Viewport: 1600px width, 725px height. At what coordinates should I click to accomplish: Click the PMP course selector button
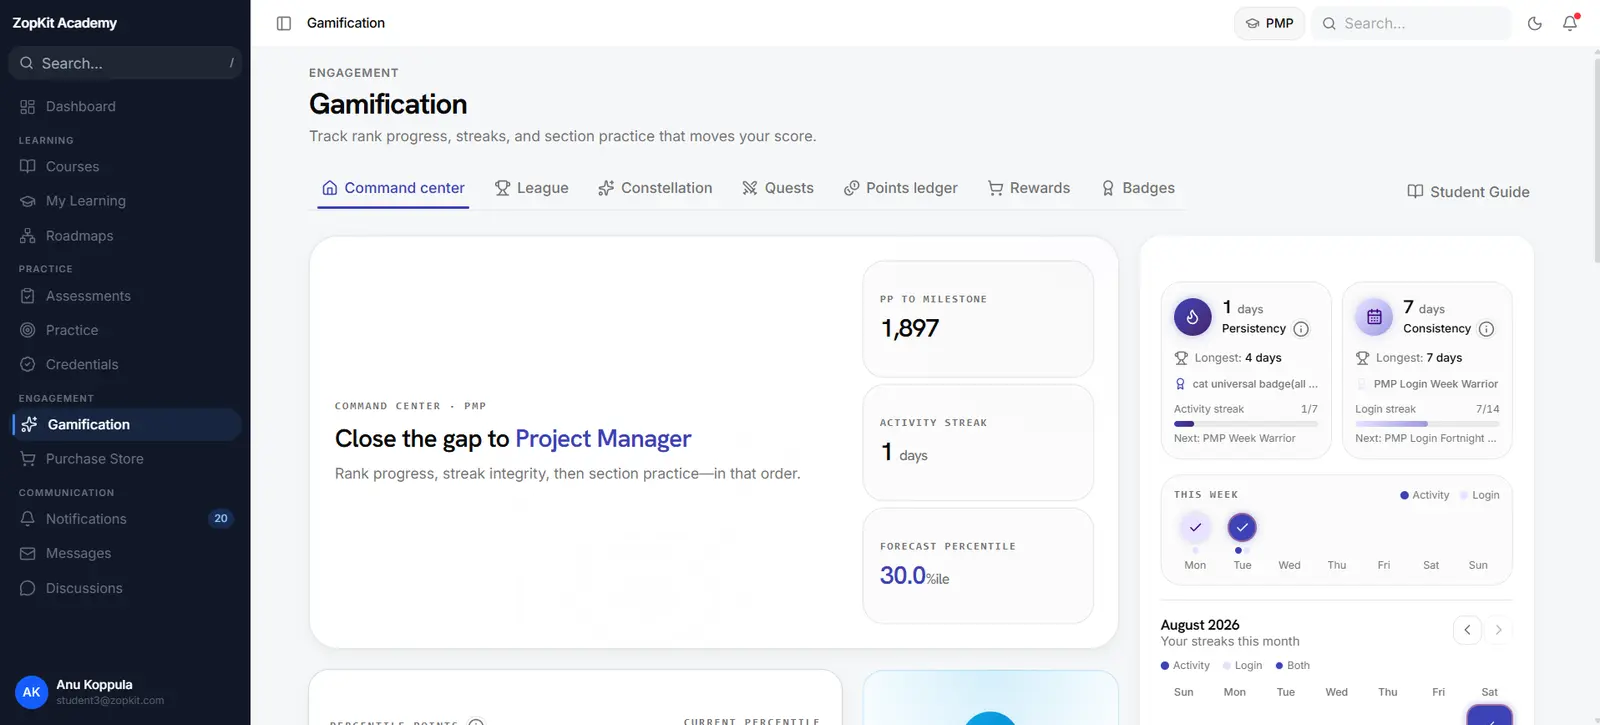pyautogui.click(x=1269, y=23)
